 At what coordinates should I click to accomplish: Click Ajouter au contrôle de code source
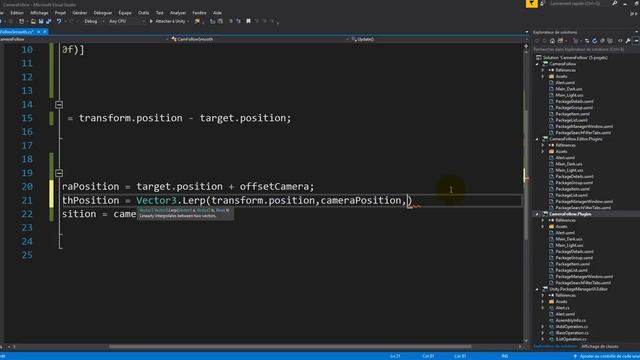(x=607, y=356)
